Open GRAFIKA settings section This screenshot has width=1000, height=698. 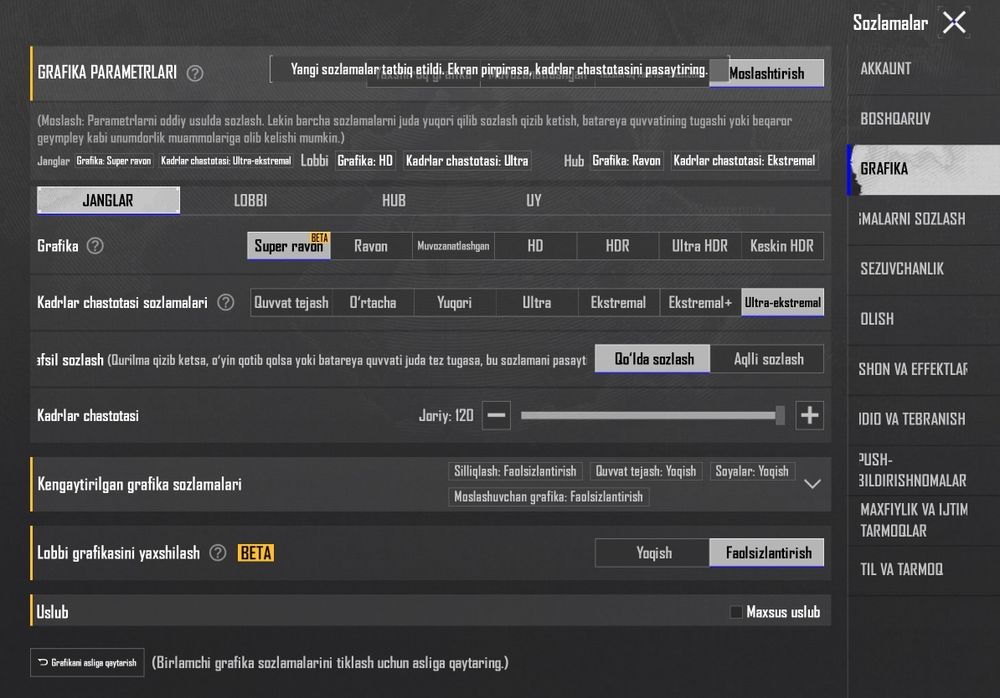point(923,169)
